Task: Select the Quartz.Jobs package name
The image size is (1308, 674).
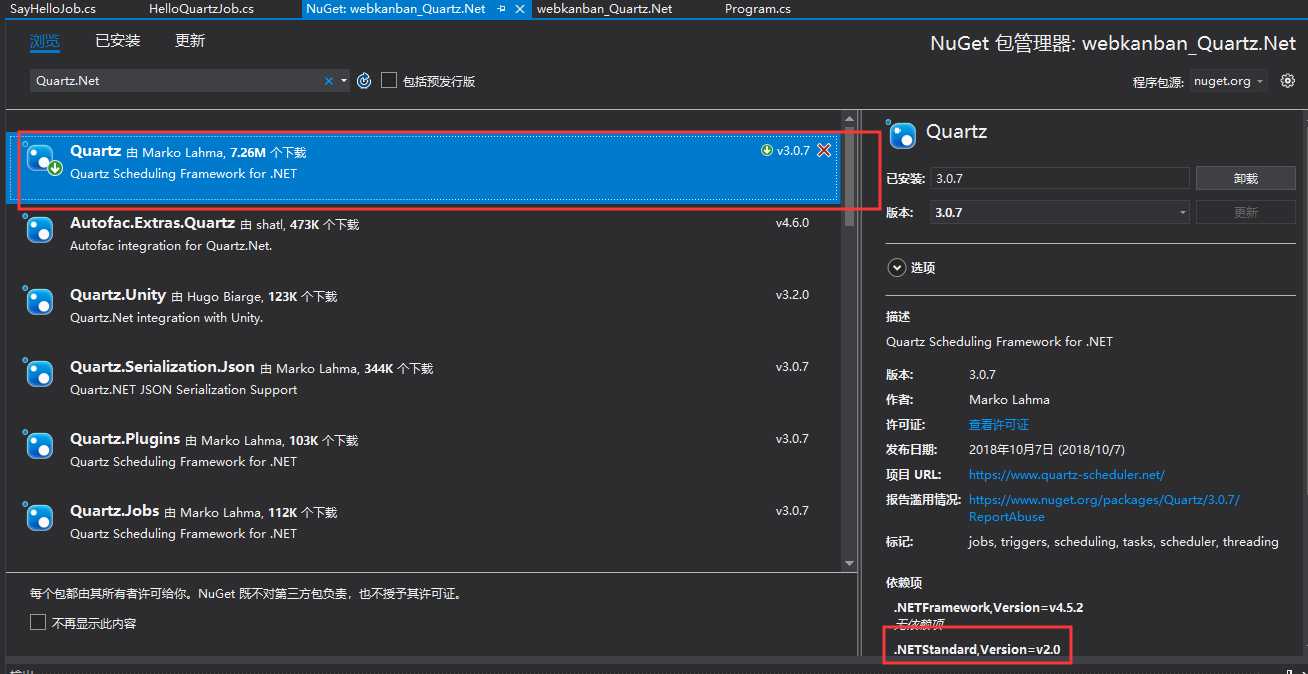Action: click(115, 511)
